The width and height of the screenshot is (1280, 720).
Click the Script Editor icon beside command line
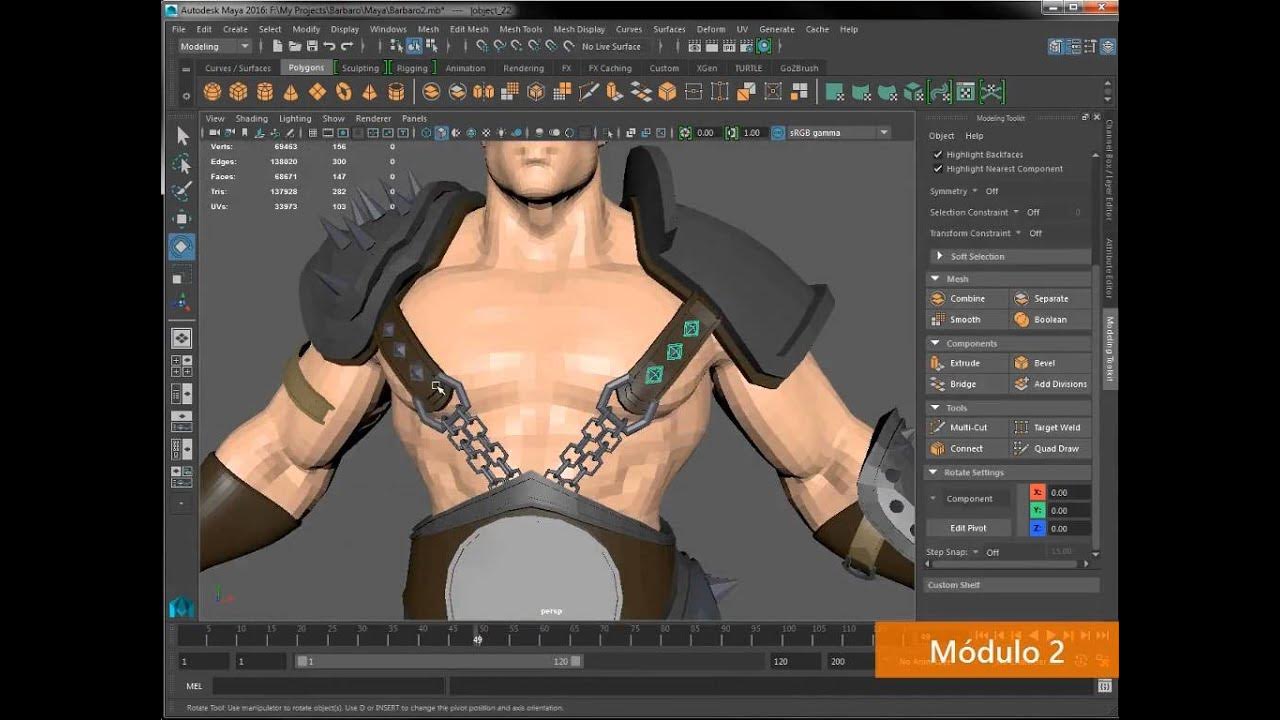[x=1104, y=686]
